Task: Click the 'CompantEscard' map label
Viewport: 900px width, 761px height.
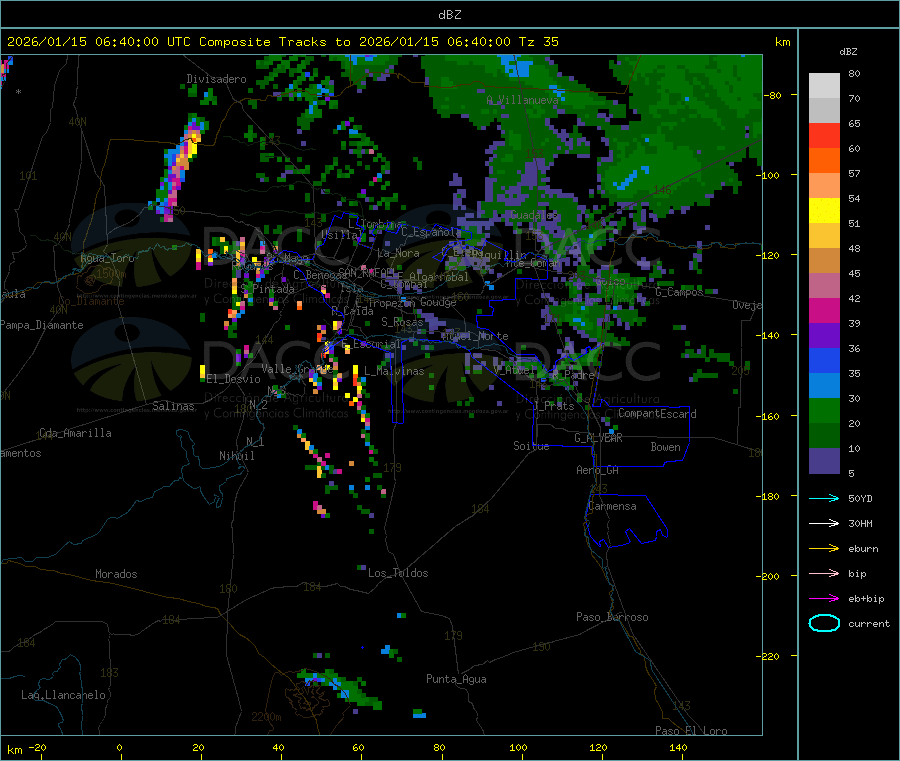Action: (657, 414)
